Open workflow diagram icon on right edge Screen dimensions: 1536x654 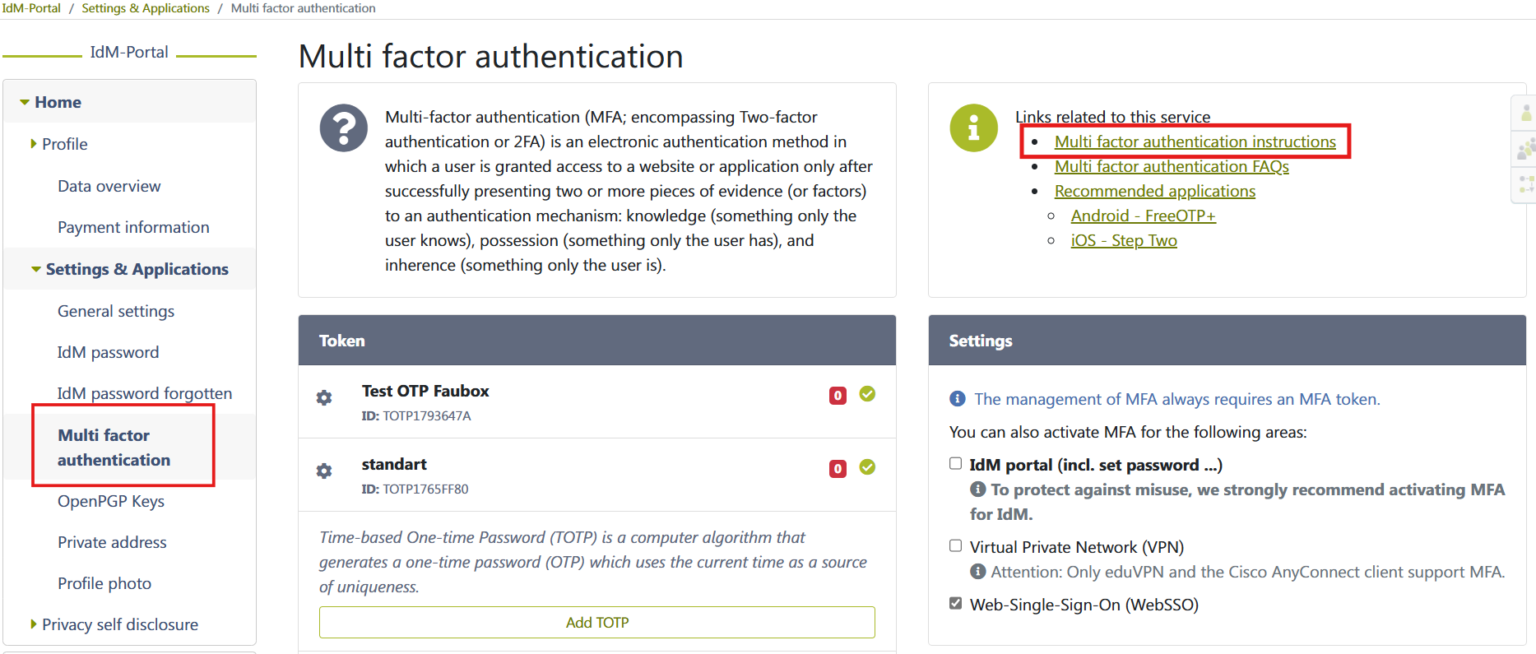(1526, 184)
